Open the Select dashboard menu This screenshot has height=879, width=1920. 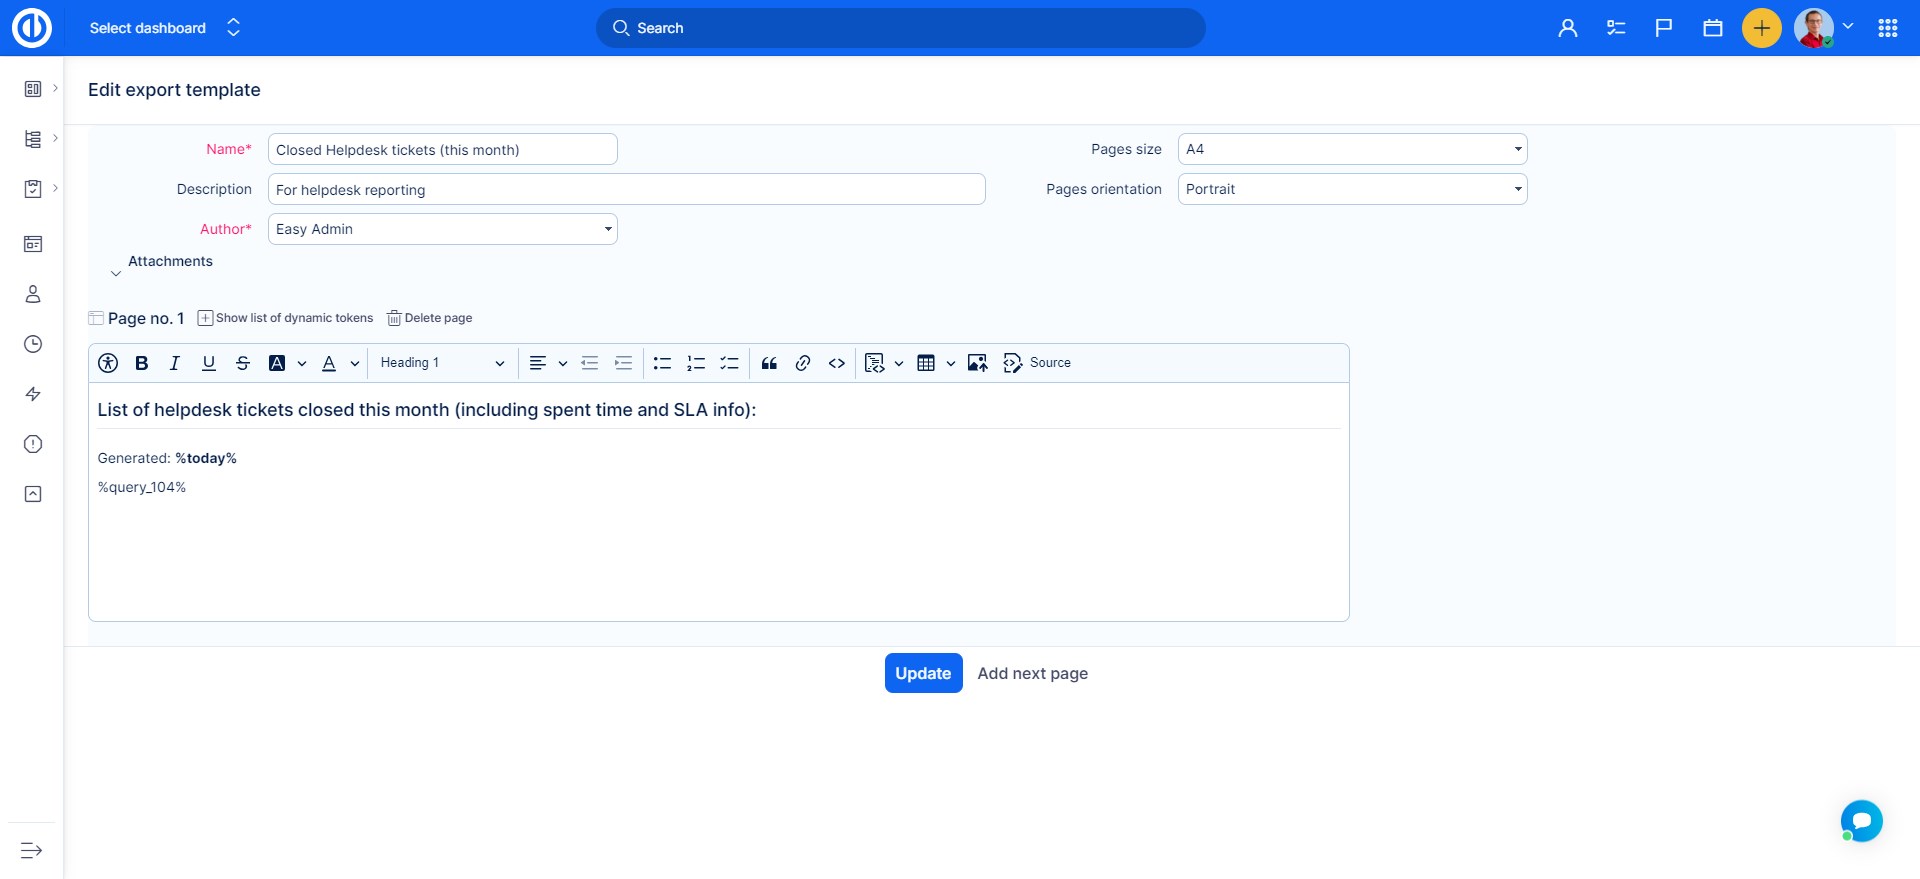point(165,28)
